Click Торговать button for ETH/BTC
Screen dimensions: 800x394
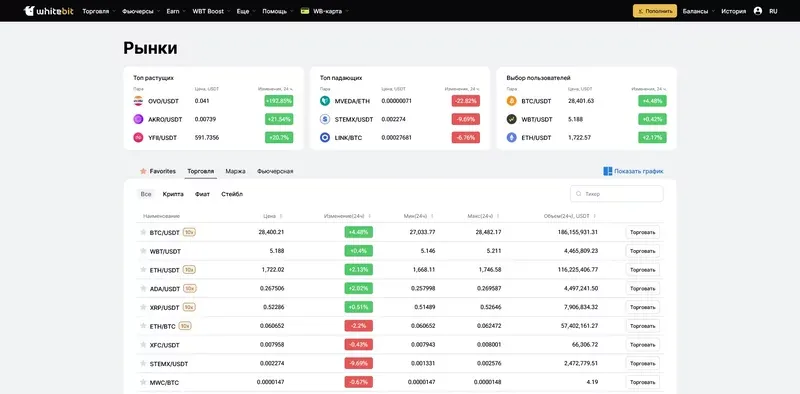642,326
